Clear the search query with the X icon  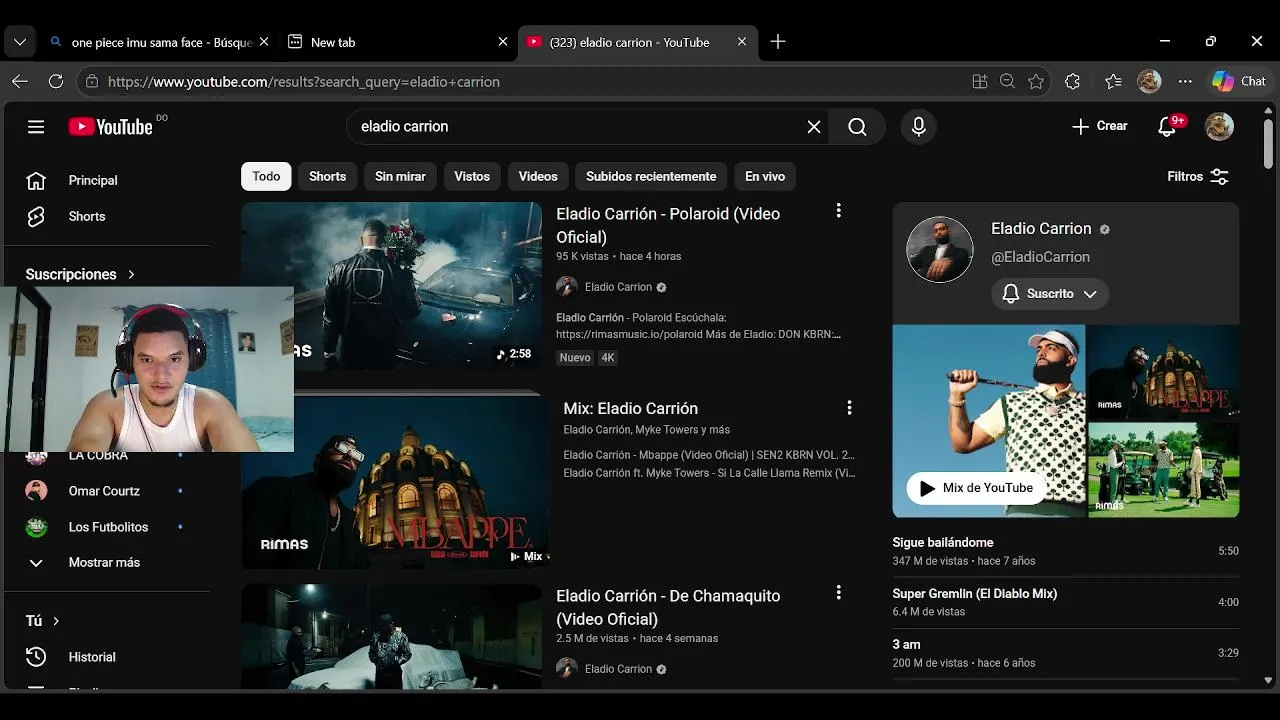814,127
